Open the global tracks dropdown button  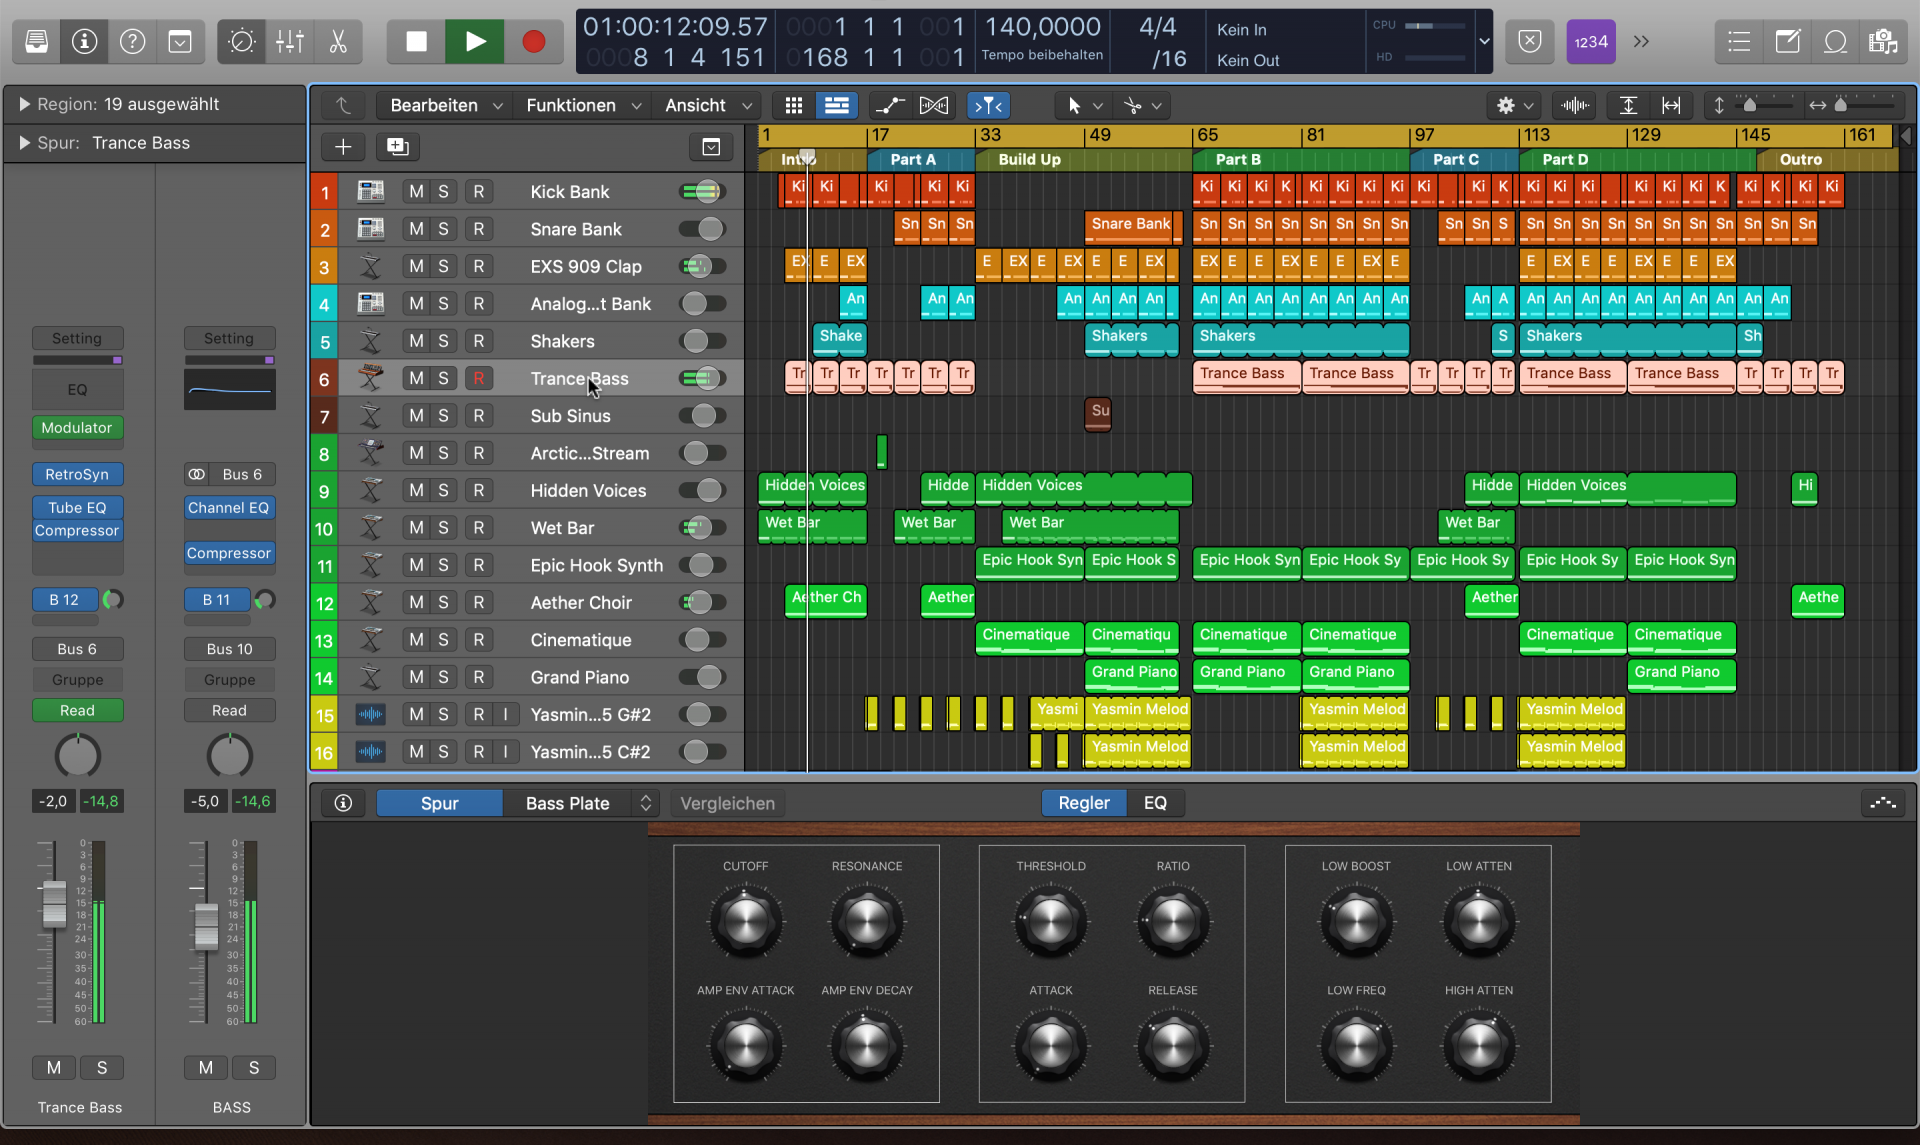tap(711, 147)
